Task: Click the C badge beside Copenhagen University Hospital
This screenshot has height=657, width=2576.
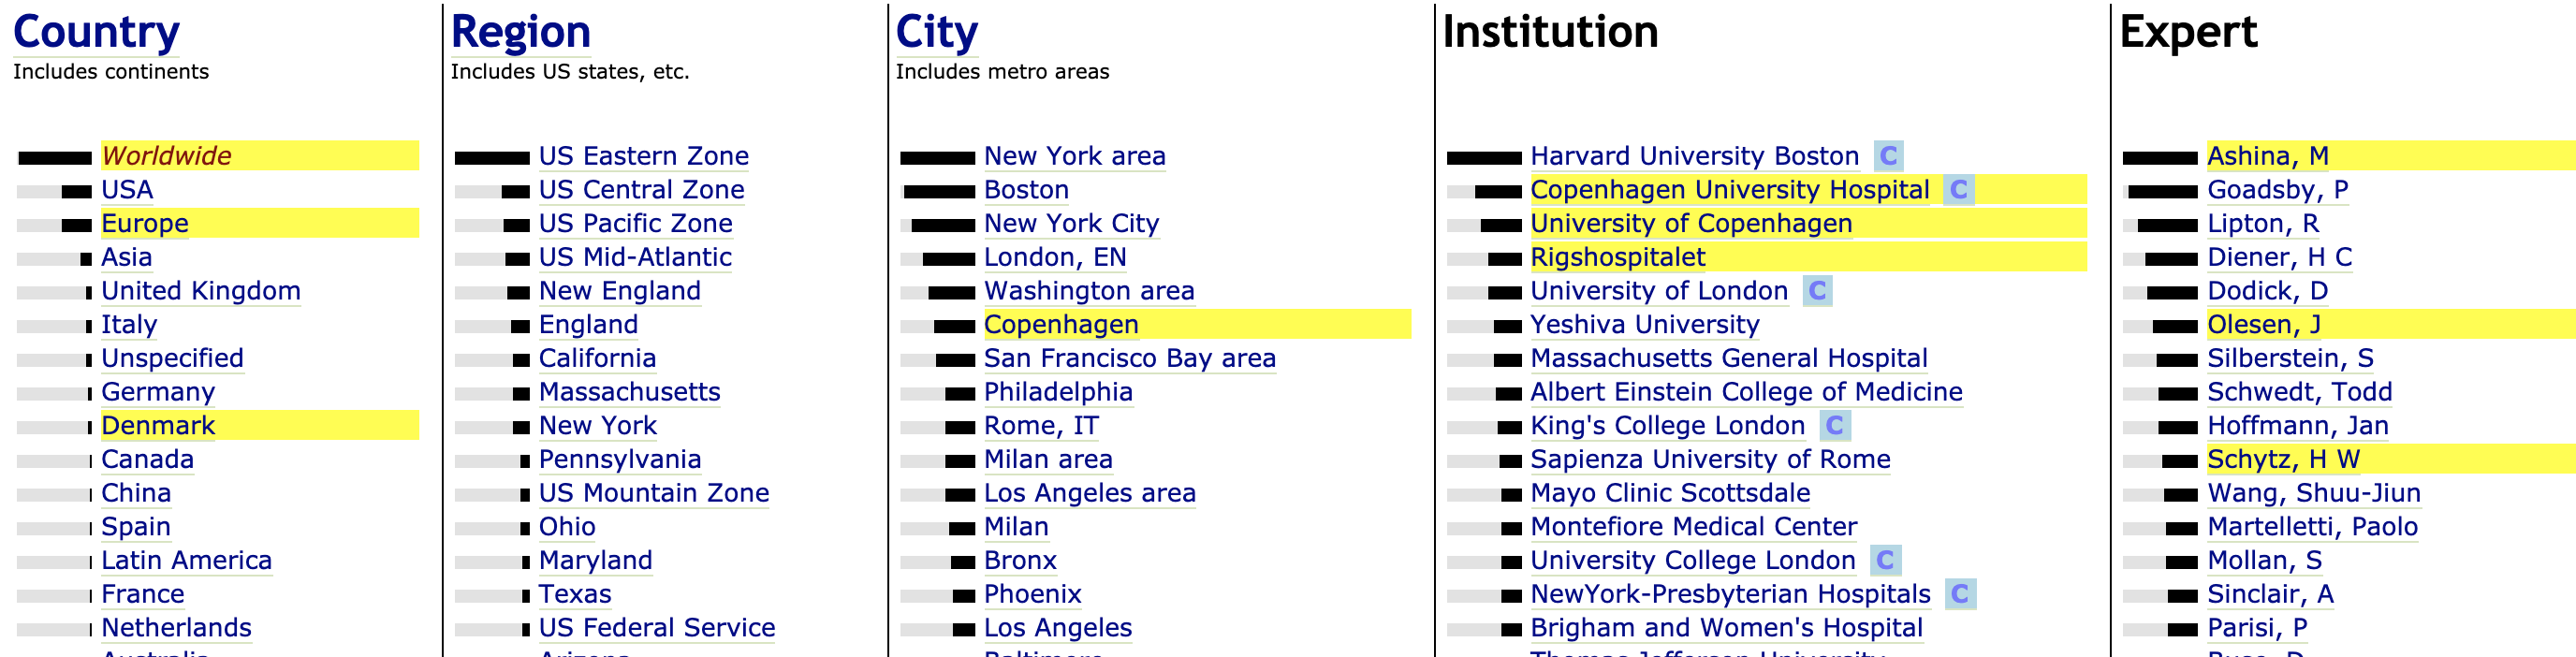Action: (1958, 190)
